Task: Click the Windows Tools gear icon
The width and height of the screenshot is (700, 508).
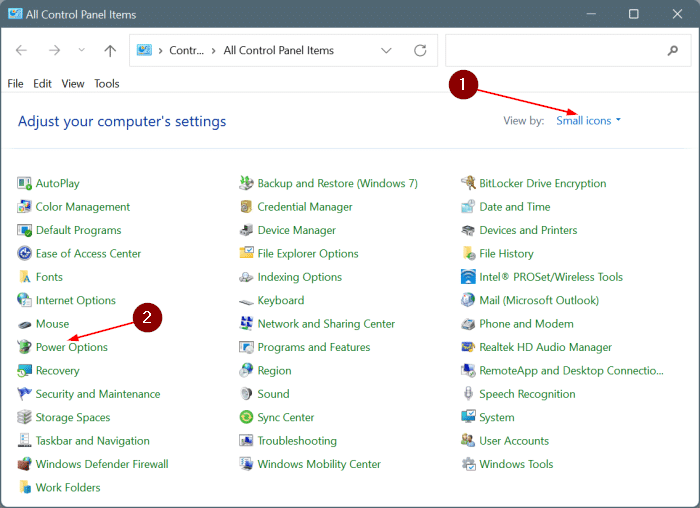Action: 469,464
